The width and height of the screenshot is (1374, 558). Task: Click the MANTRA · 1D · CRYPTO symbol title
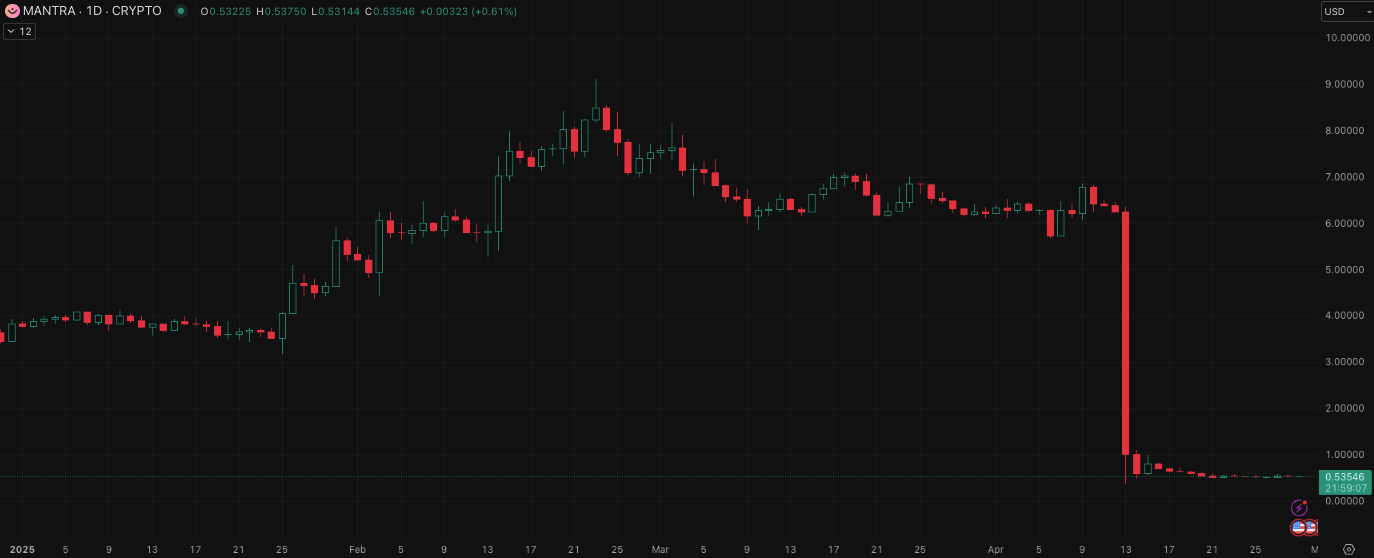click(92, 11)
